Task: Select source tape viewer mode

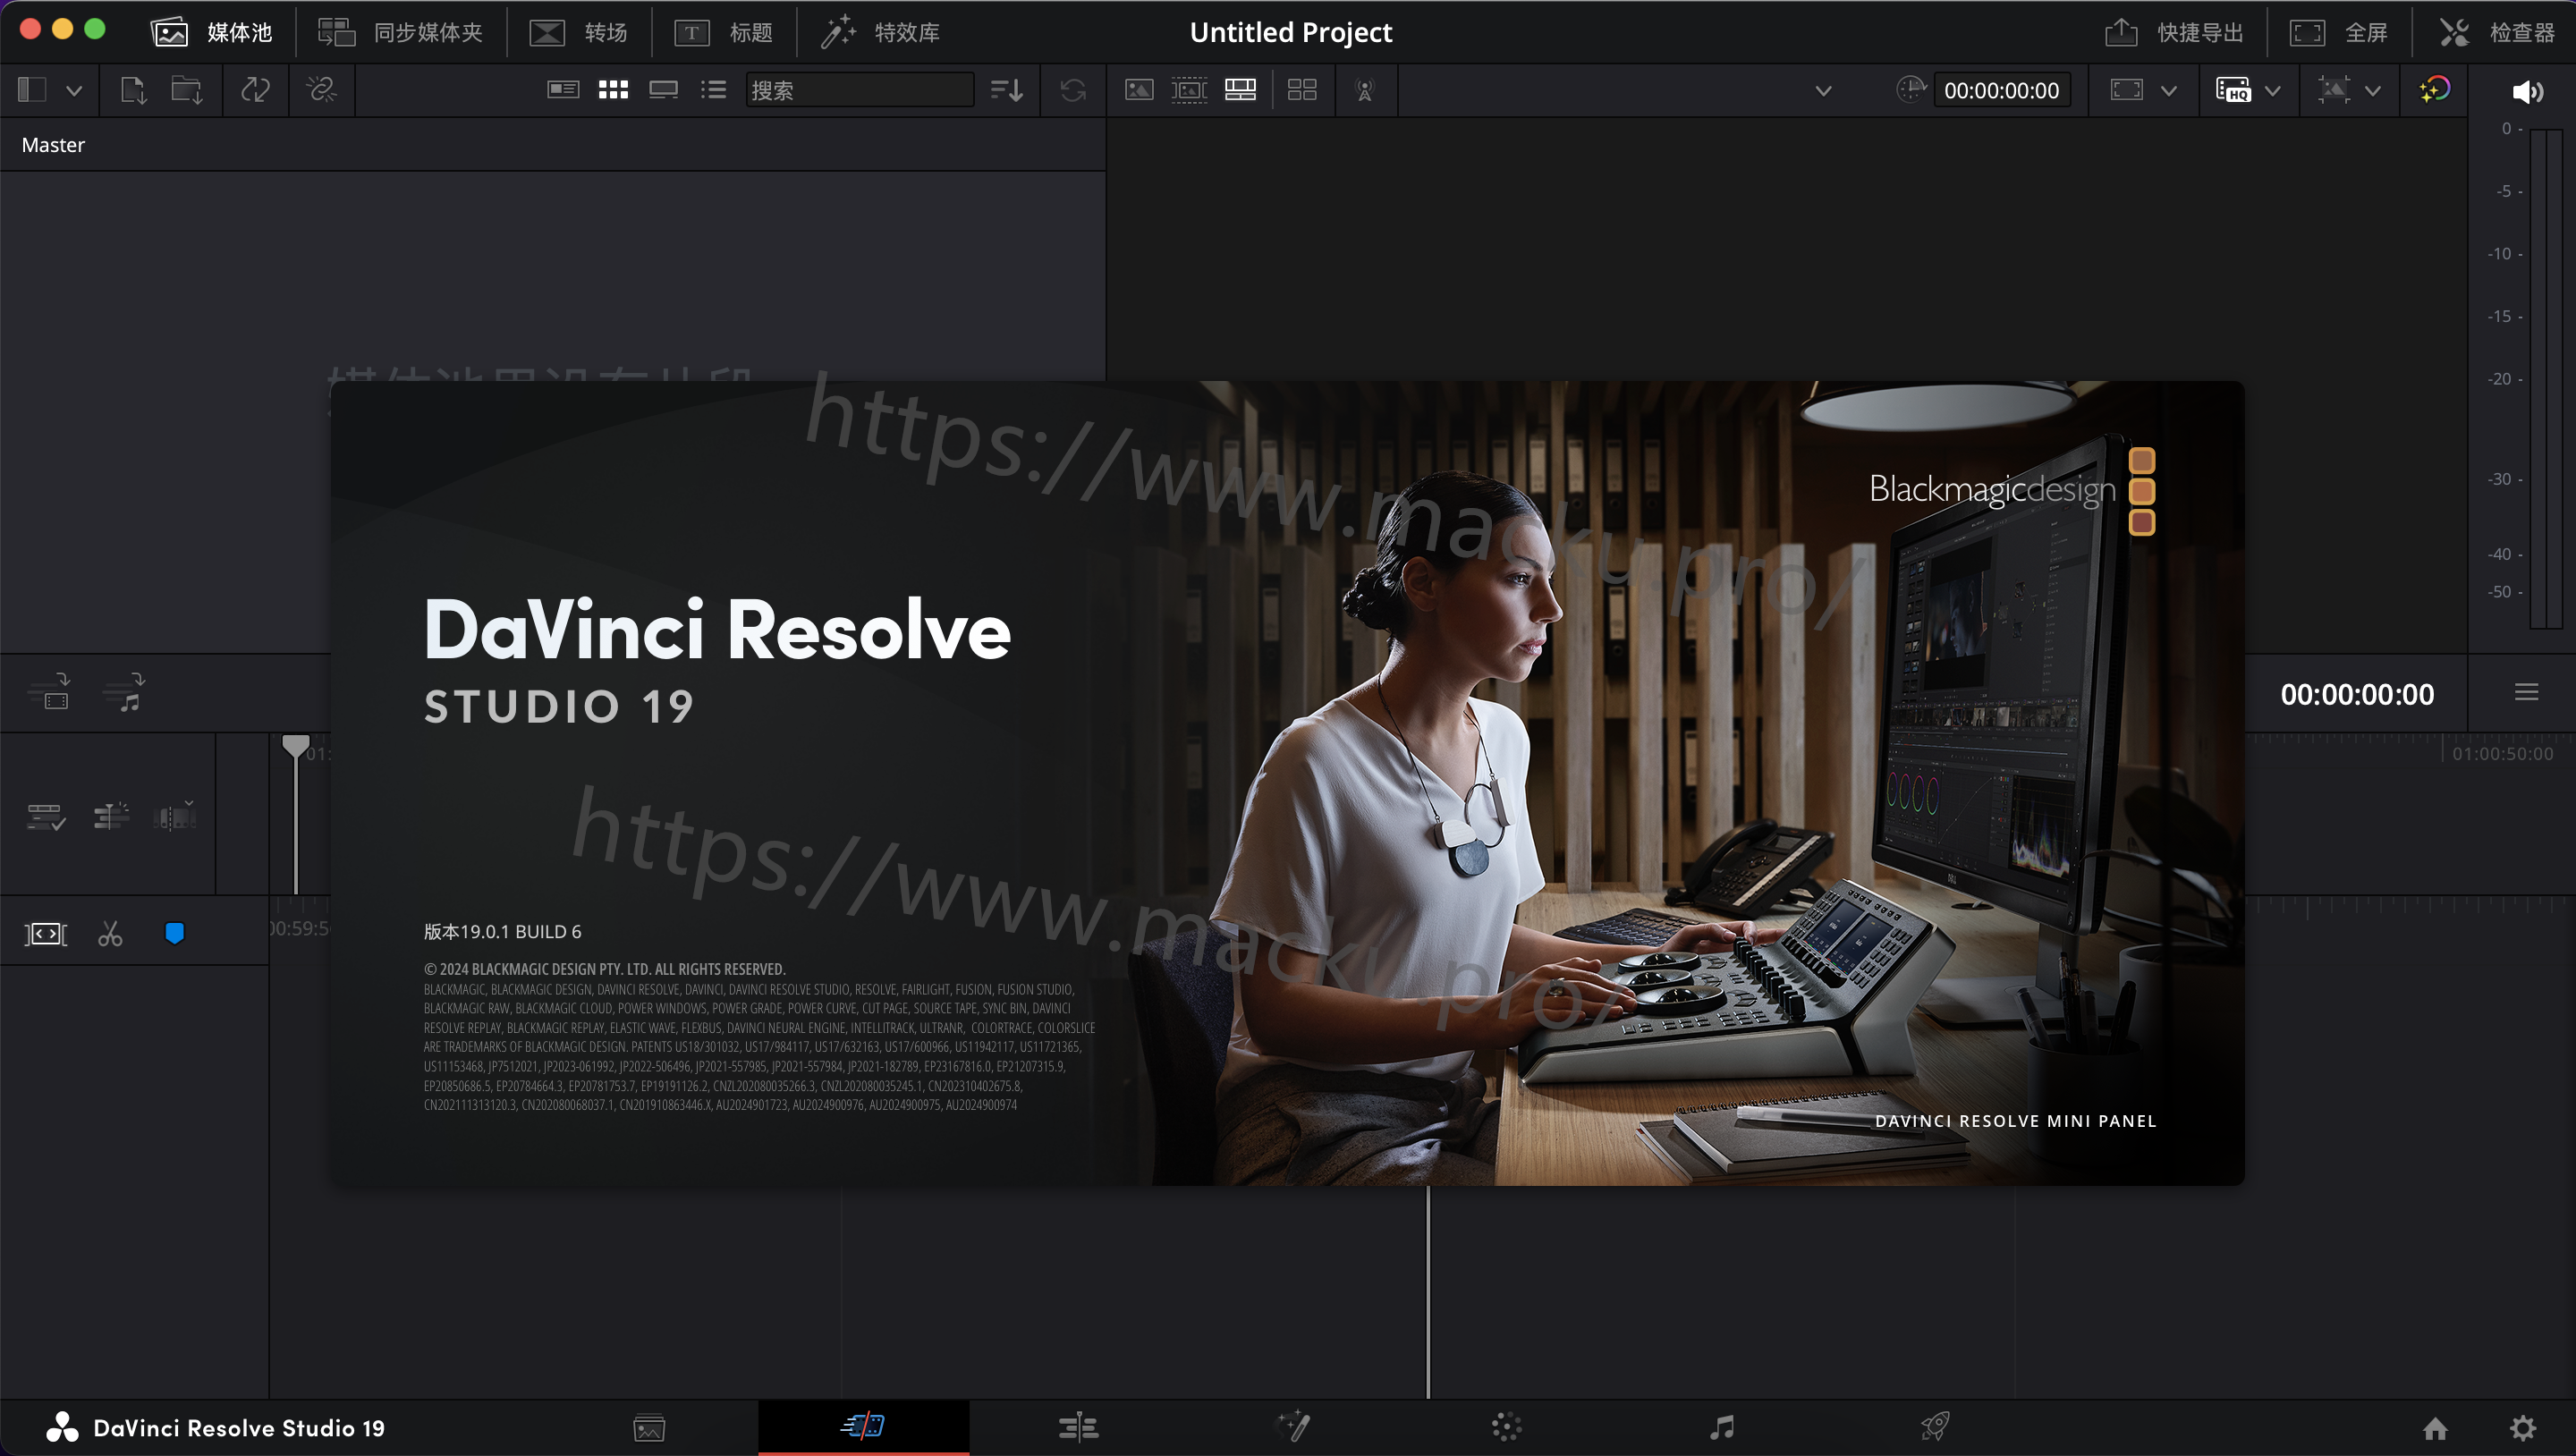Action: 1189,90
